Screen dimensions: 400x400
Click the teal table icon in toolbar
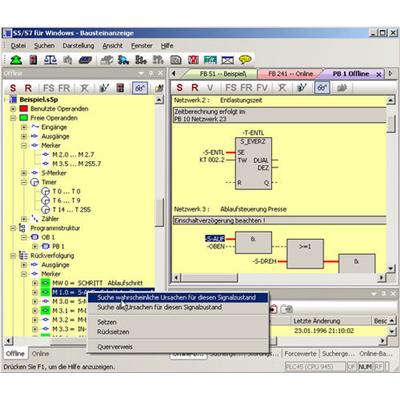point(210,60)
